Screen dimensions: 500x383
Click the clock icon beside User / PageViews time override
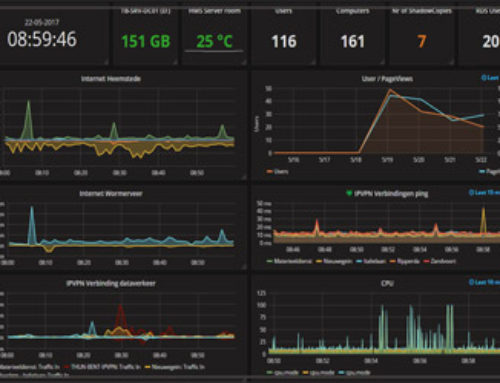click(484, 78)
